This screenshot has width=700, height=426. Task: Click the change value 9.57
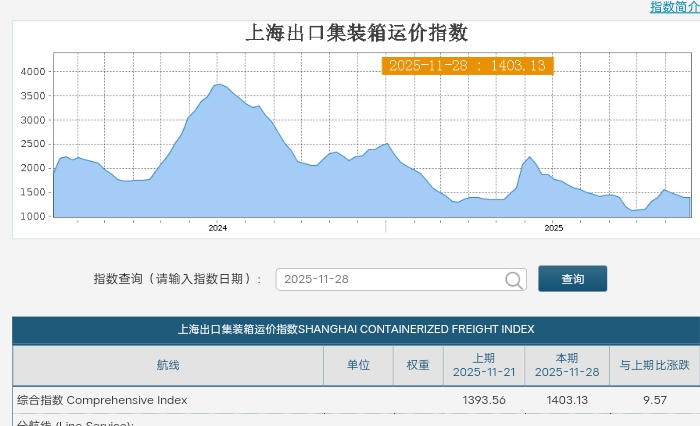pyautogui.click(x=655, y=400)
